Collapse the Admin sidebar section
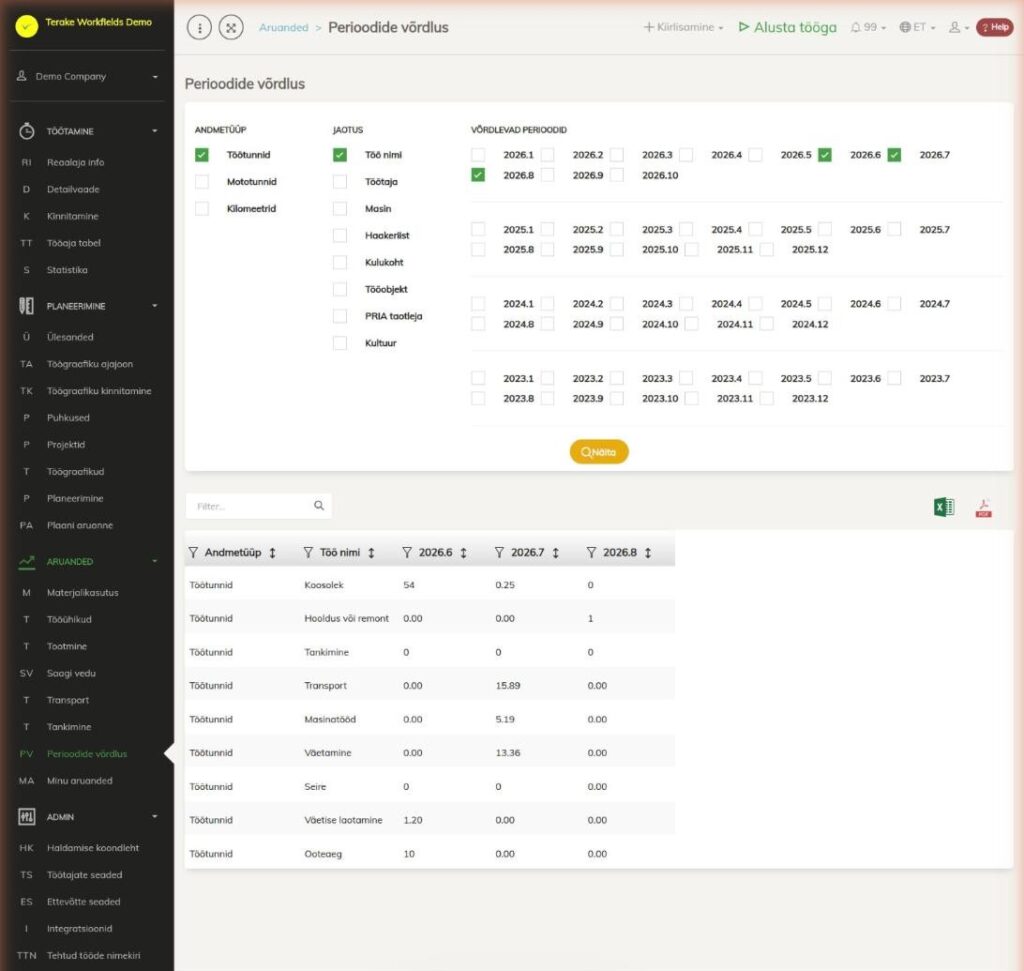 coord(155,817)
